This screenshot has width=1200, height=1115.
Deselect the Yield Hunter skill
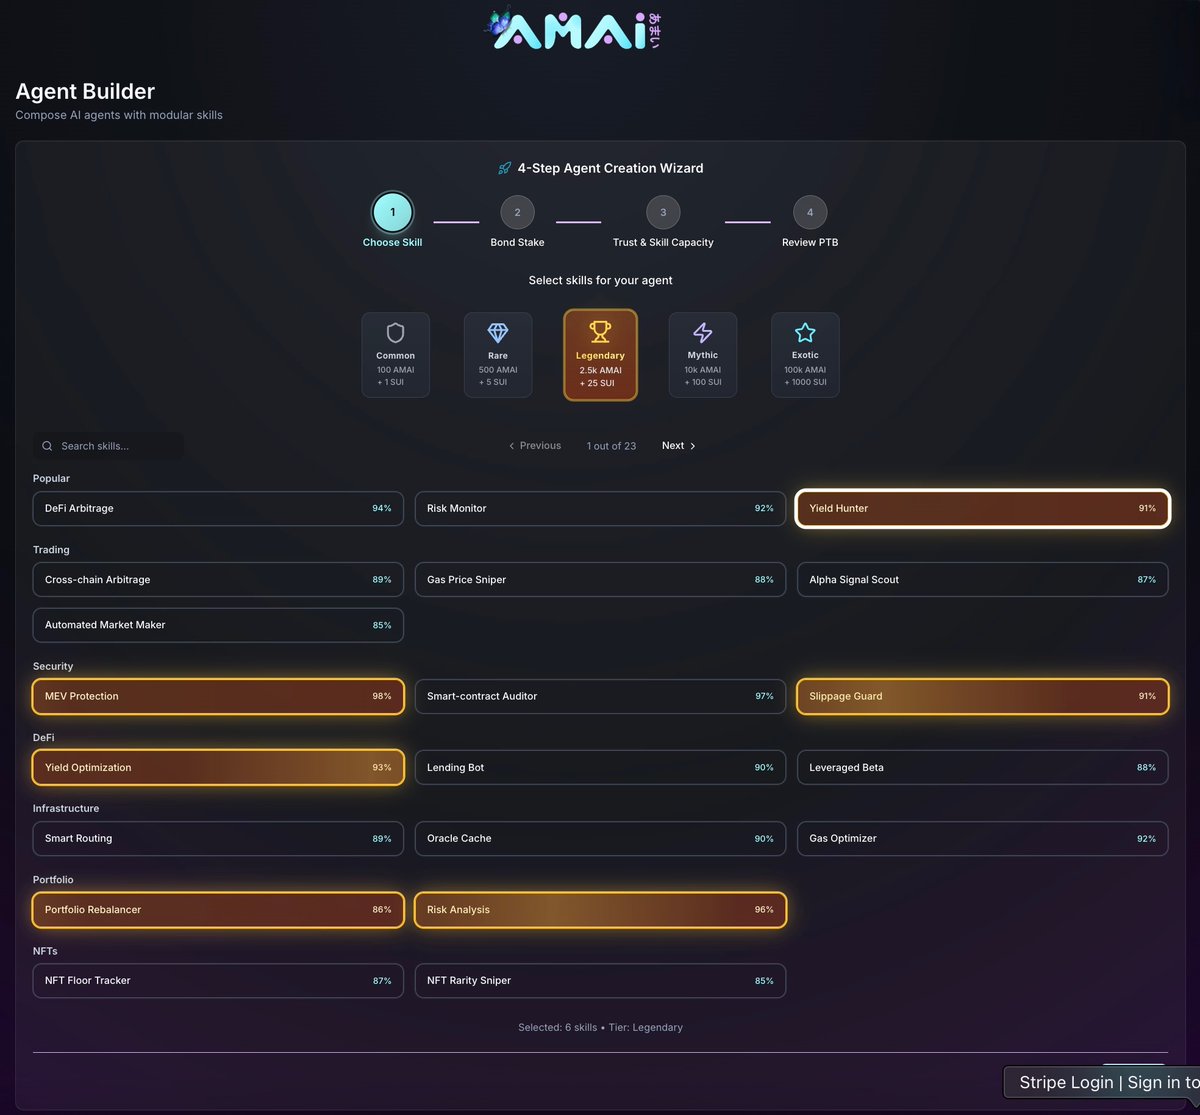tap(982, 508)
